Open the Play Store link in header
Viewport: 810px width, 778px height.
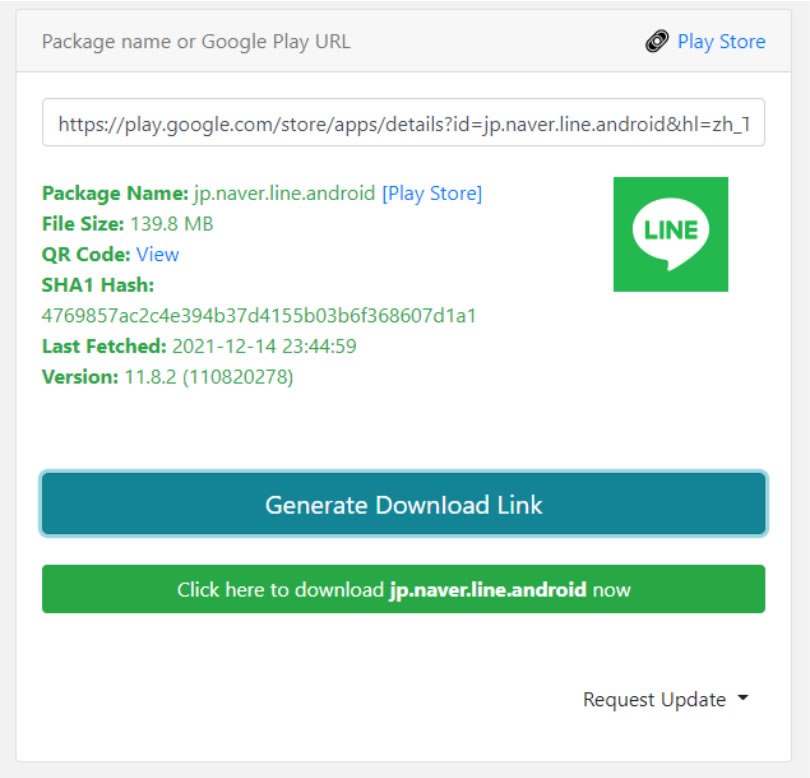721,41
